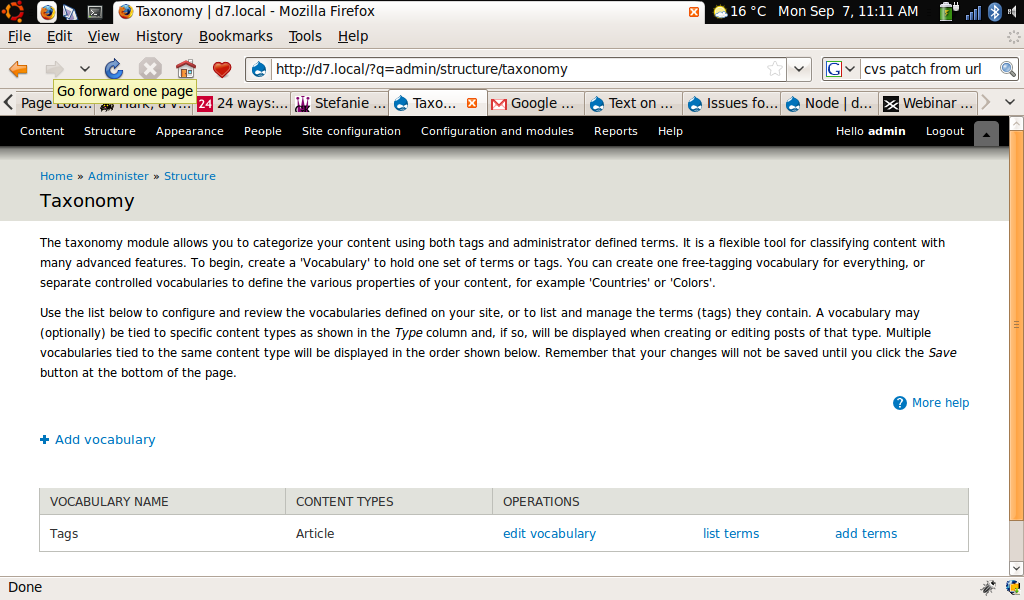Close the Taxonomy tab
The width and height of the screenshot is (1024, 600).
(x=472, y=103)
